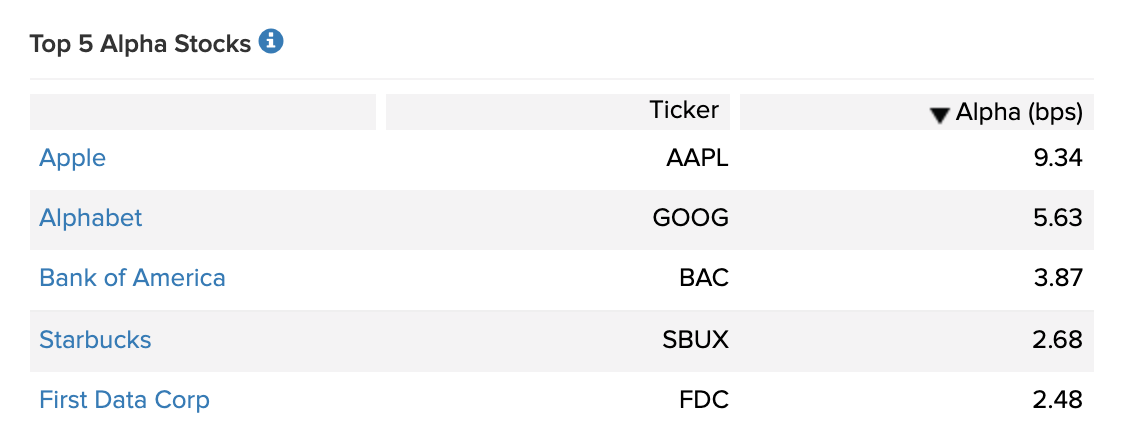Screen dimensions: 1126x432
Task: Select the SBUX ticker cell
Action: point(695,339)
